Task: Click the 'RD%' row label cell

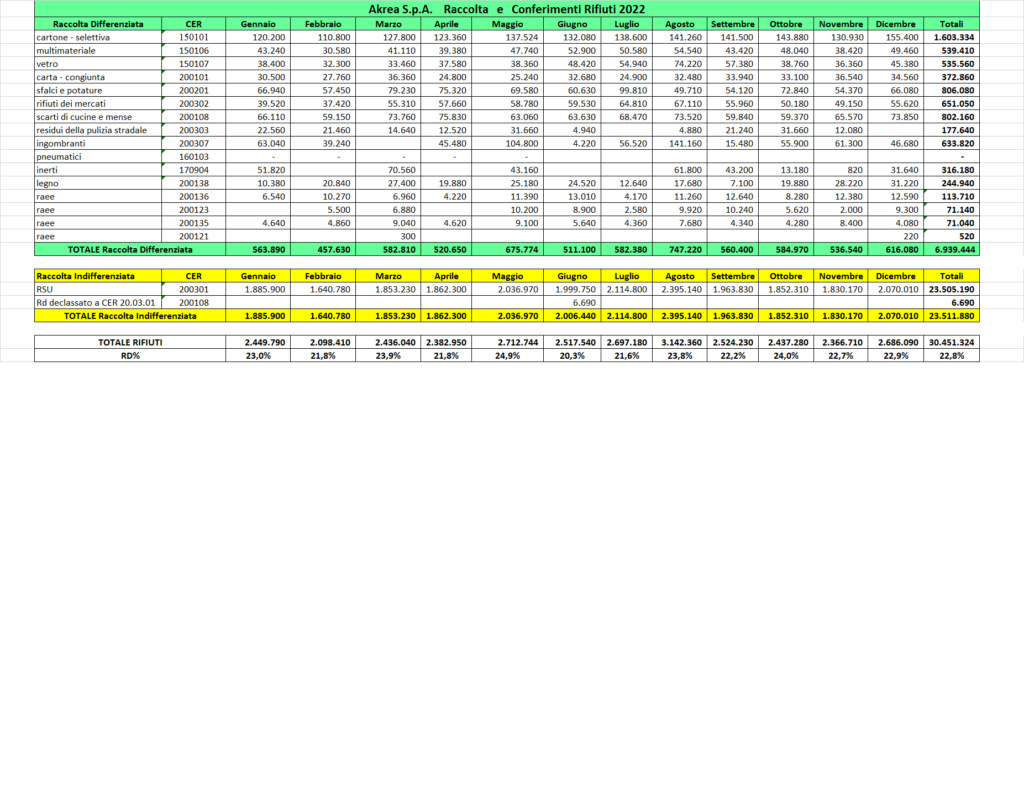Action: (x=130, y=355)
